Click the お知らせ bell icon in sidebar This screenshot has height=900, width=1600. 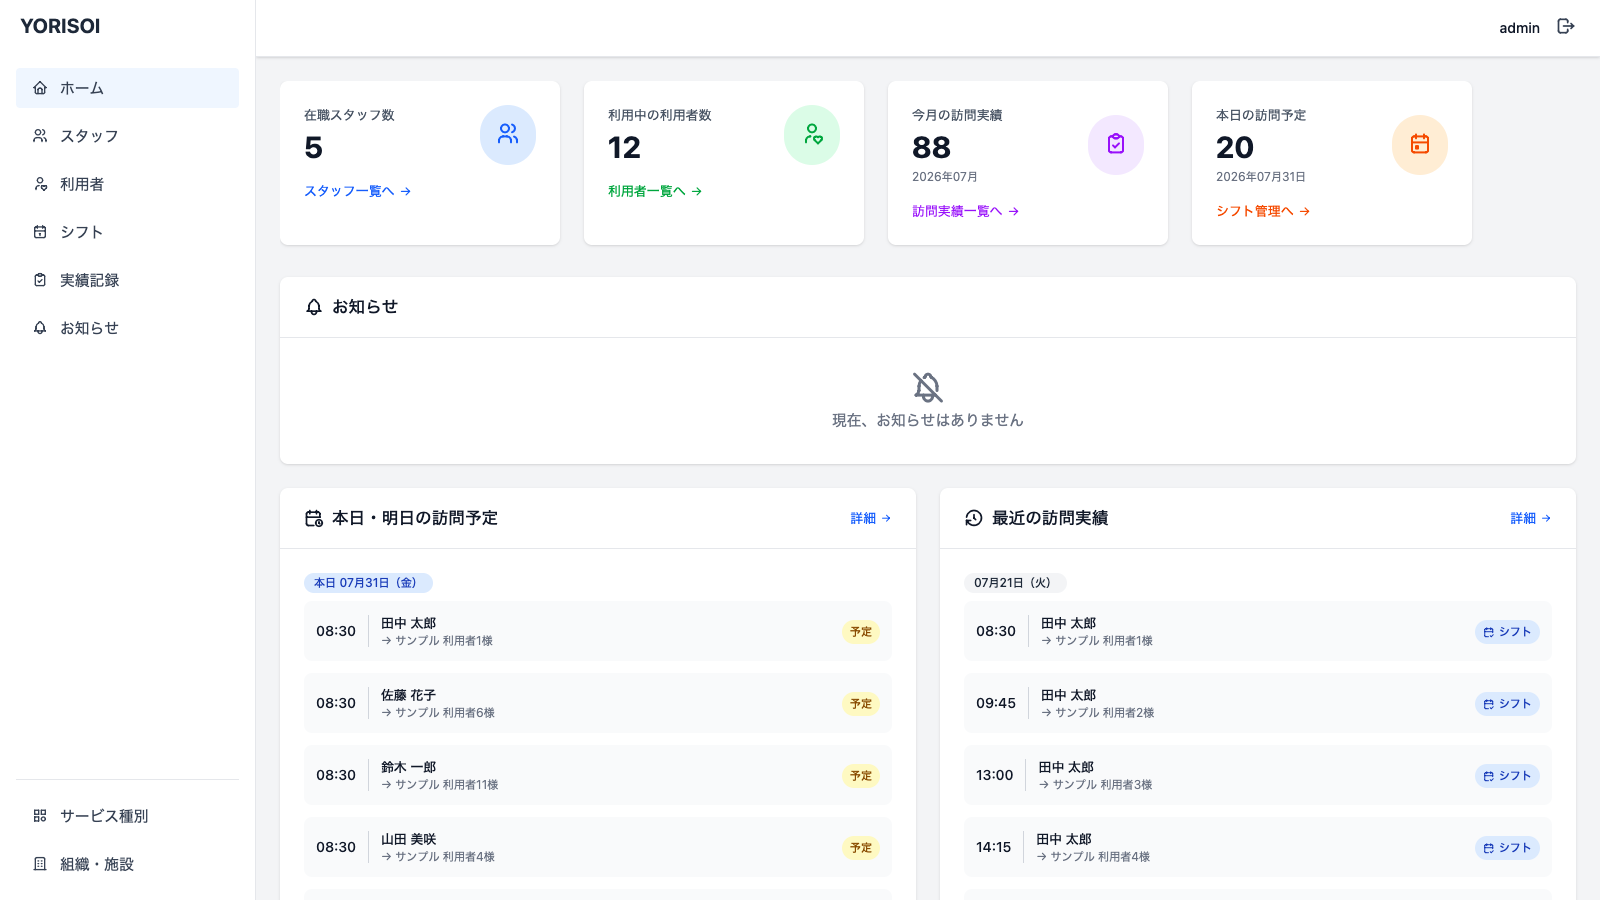40,328
